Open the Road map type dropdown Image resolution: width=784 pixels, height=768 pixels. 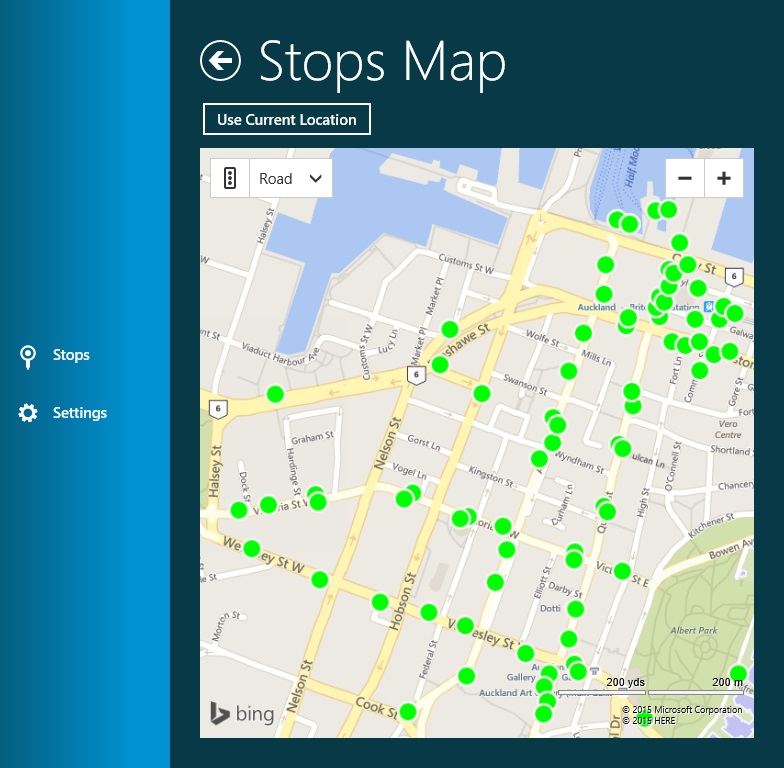[x=290, y=178]
